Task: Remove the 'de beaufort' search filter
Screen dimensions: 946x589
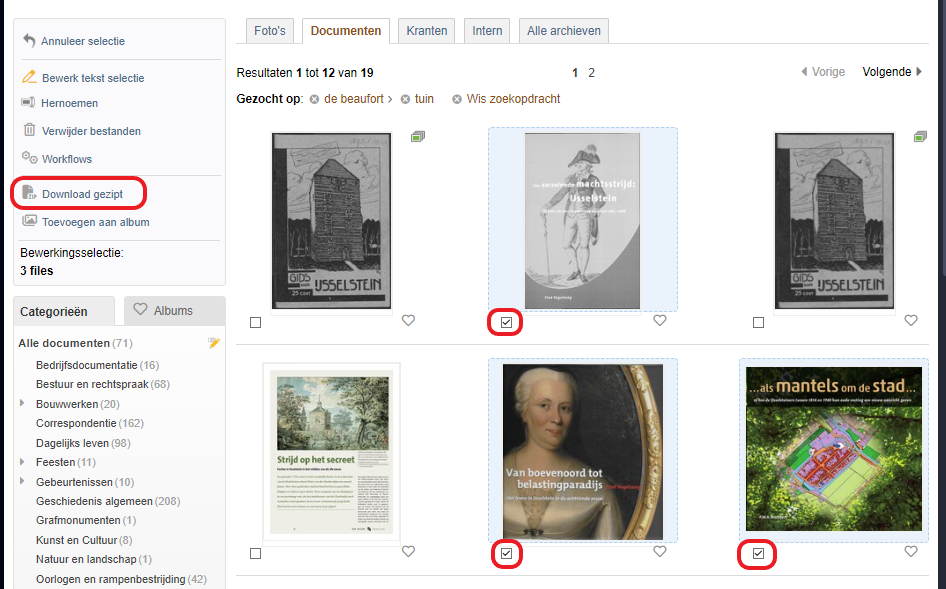Action: 314,99
